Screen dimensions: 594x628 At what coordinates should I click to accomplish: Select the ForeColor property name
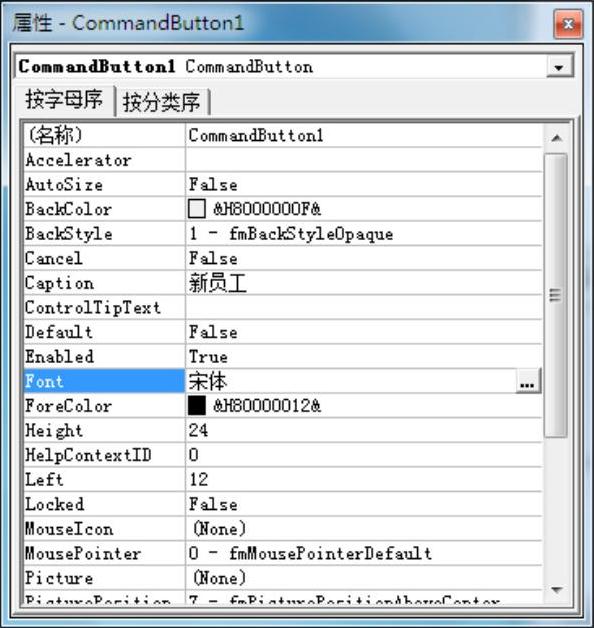coord(104,406)
